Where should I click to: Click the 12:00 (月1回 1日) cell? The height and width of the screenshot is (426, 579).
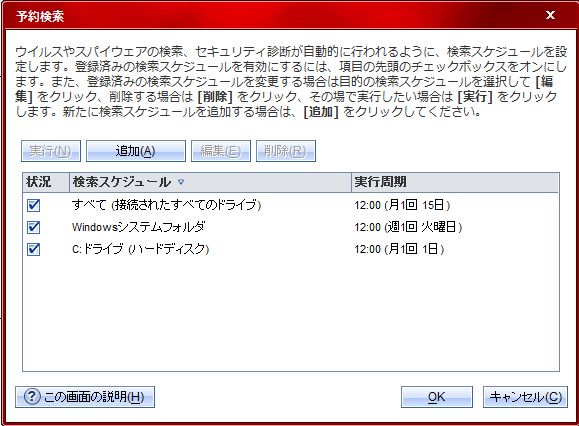point(399,249)
